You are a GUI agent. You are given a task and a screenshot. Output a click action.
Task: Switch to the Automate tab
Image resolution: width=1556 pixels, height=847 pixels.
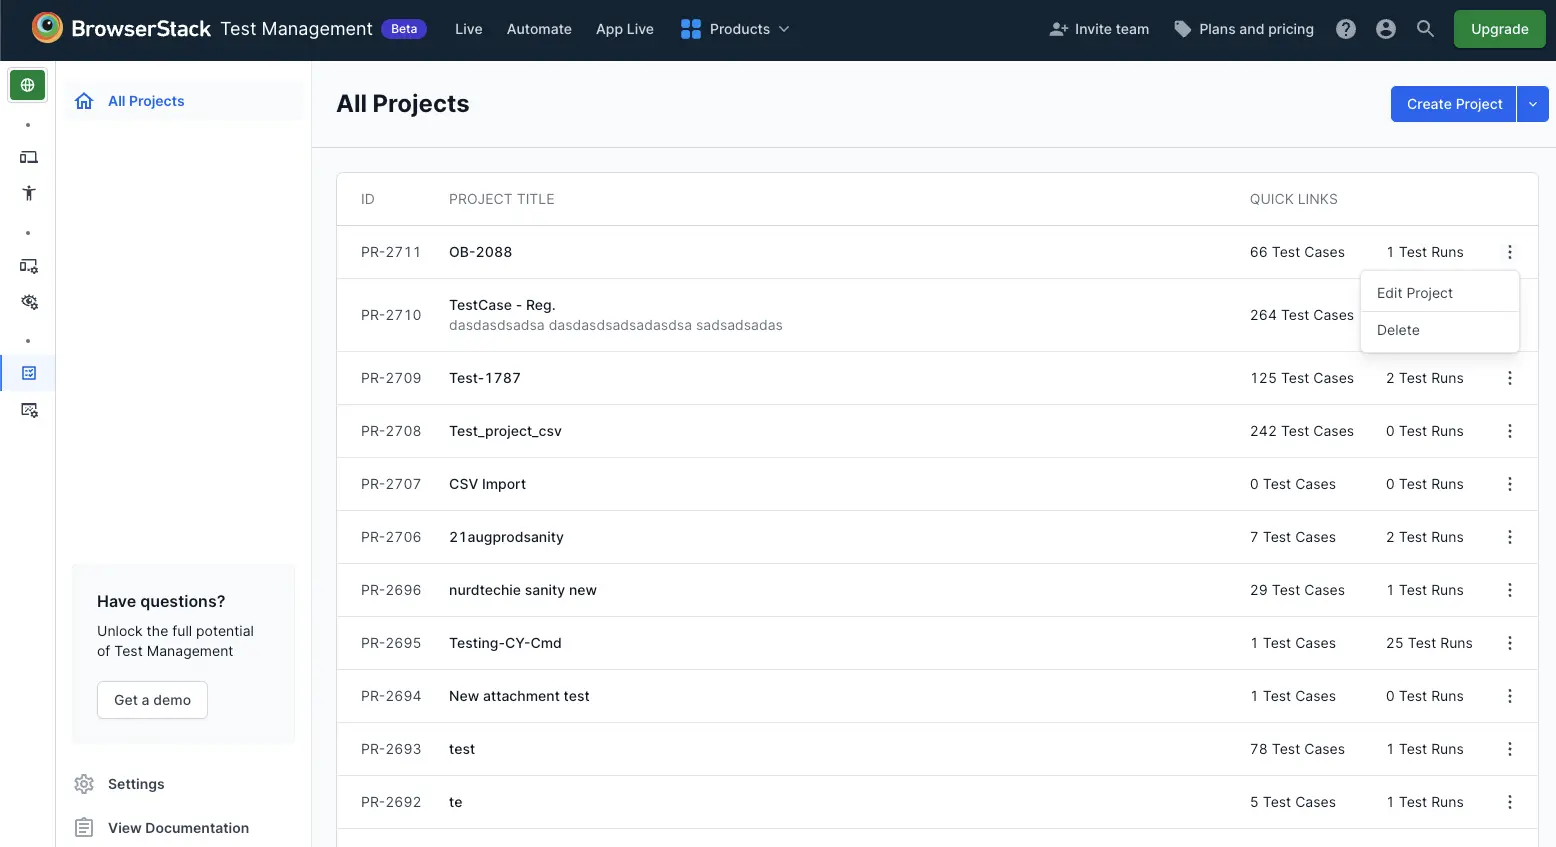pos(539,29)
